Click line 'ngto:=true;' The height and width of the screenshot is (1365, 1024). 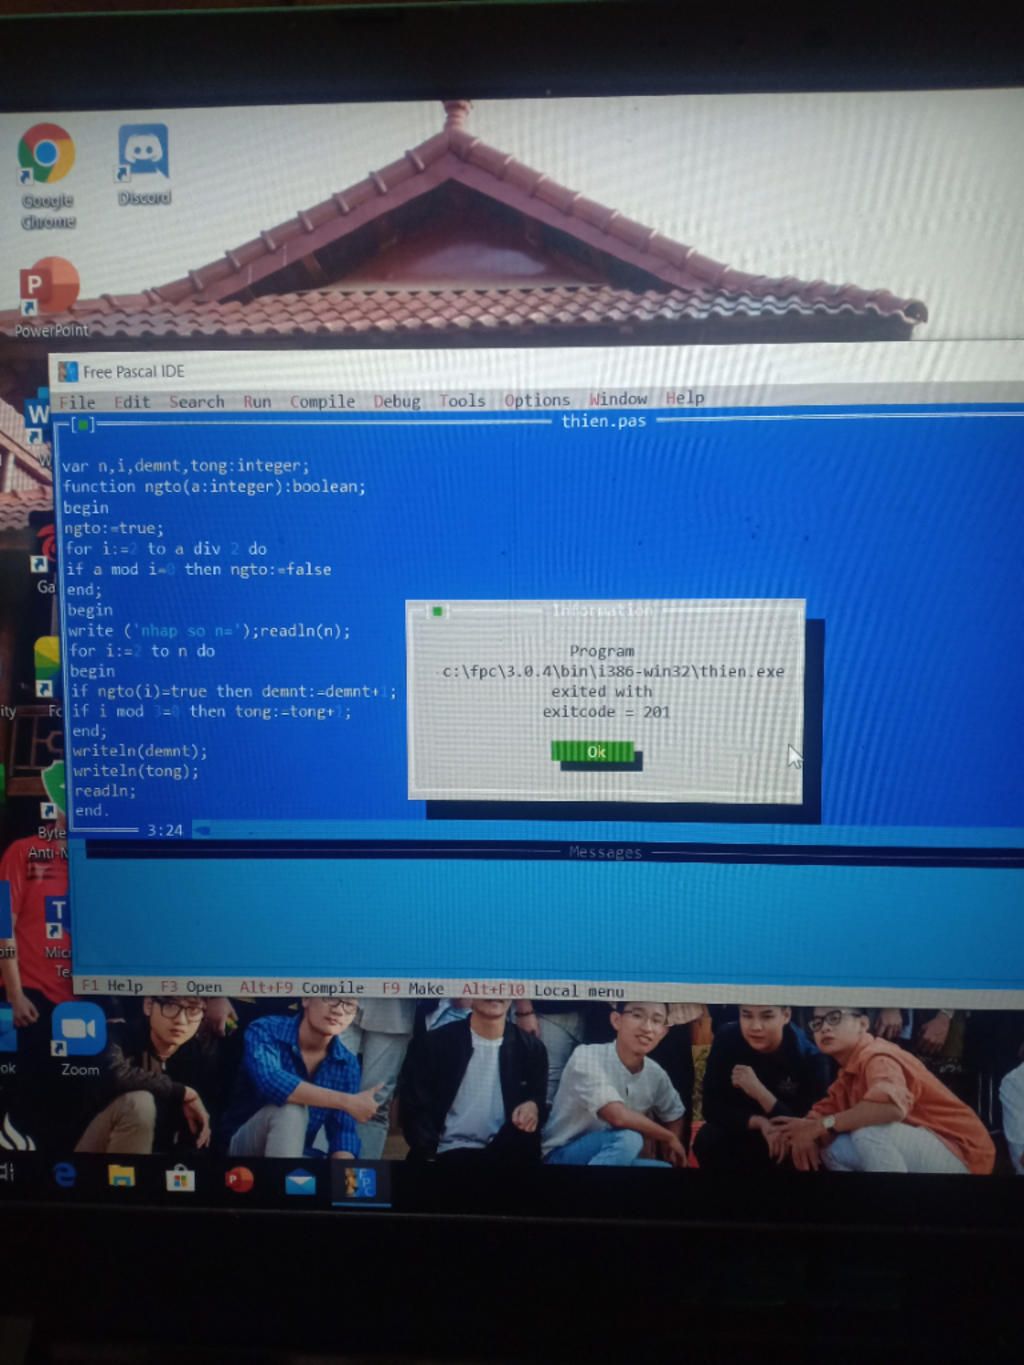click(x=113, y=528)
